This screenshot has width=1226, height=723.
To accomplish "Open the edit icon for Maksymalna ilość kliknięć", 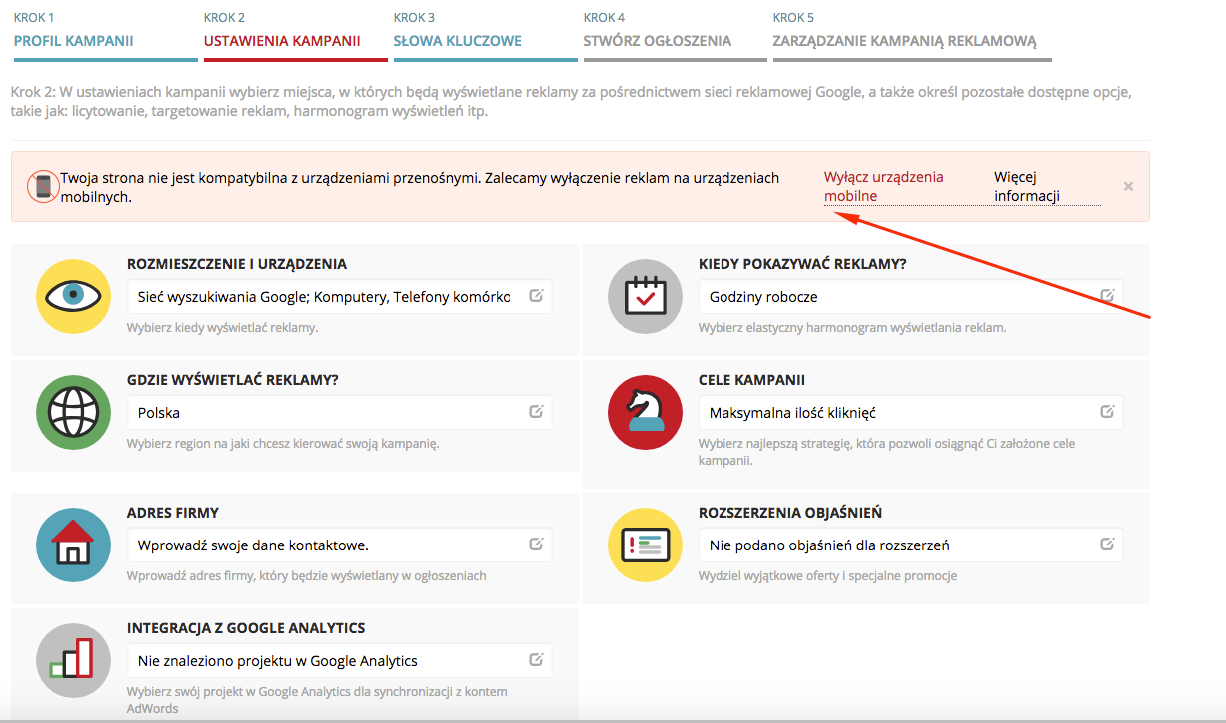I will tap(1106, 411).
